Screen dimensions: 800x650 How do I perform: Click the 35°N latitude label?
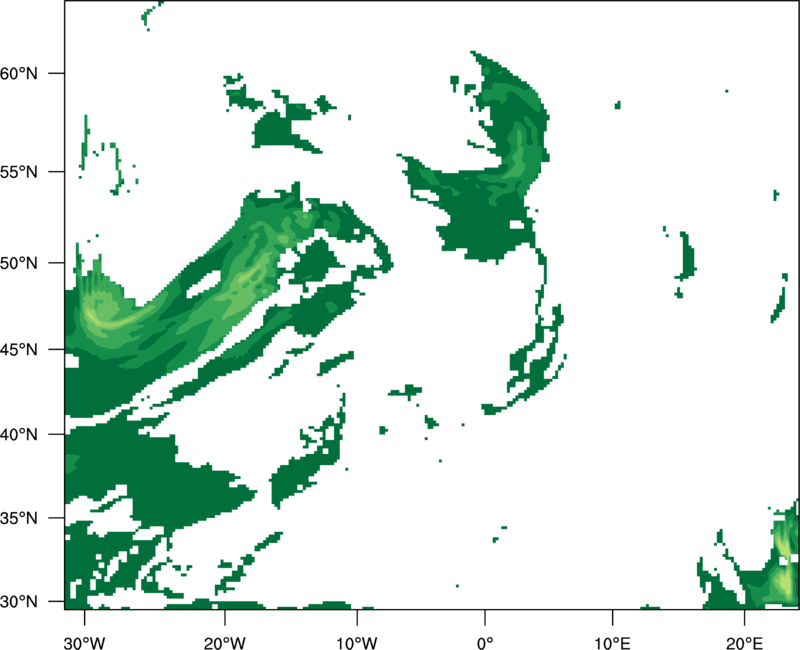19,518
